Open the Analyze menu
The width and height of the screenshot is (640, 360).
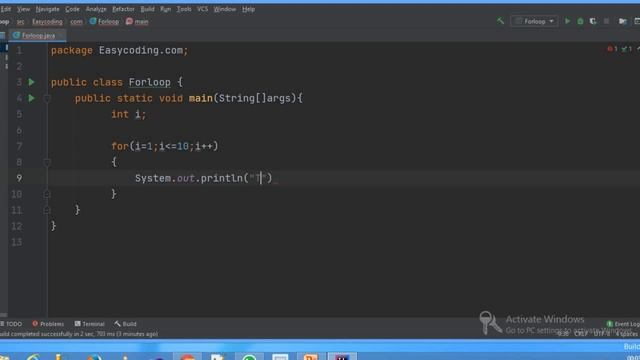96,9
